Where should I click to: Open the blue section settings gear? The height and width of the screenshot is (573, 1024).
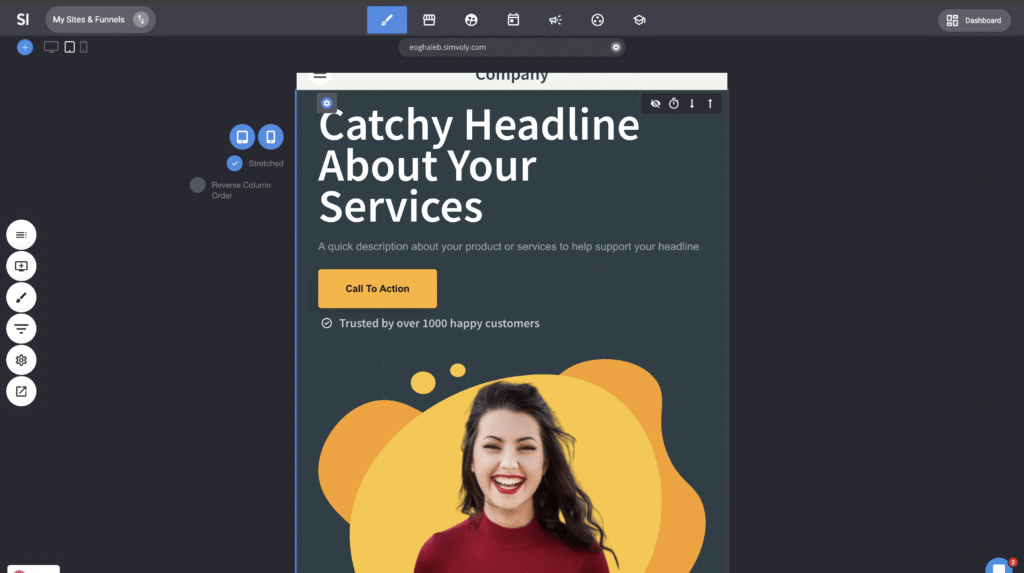327,103
